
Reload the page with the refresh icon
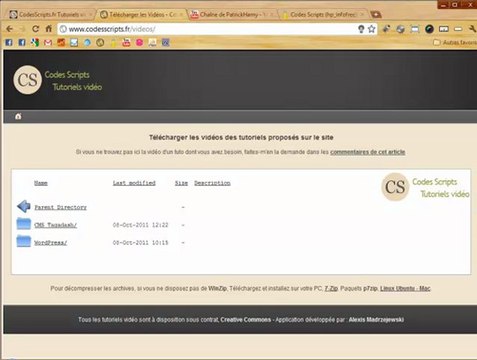35,29
